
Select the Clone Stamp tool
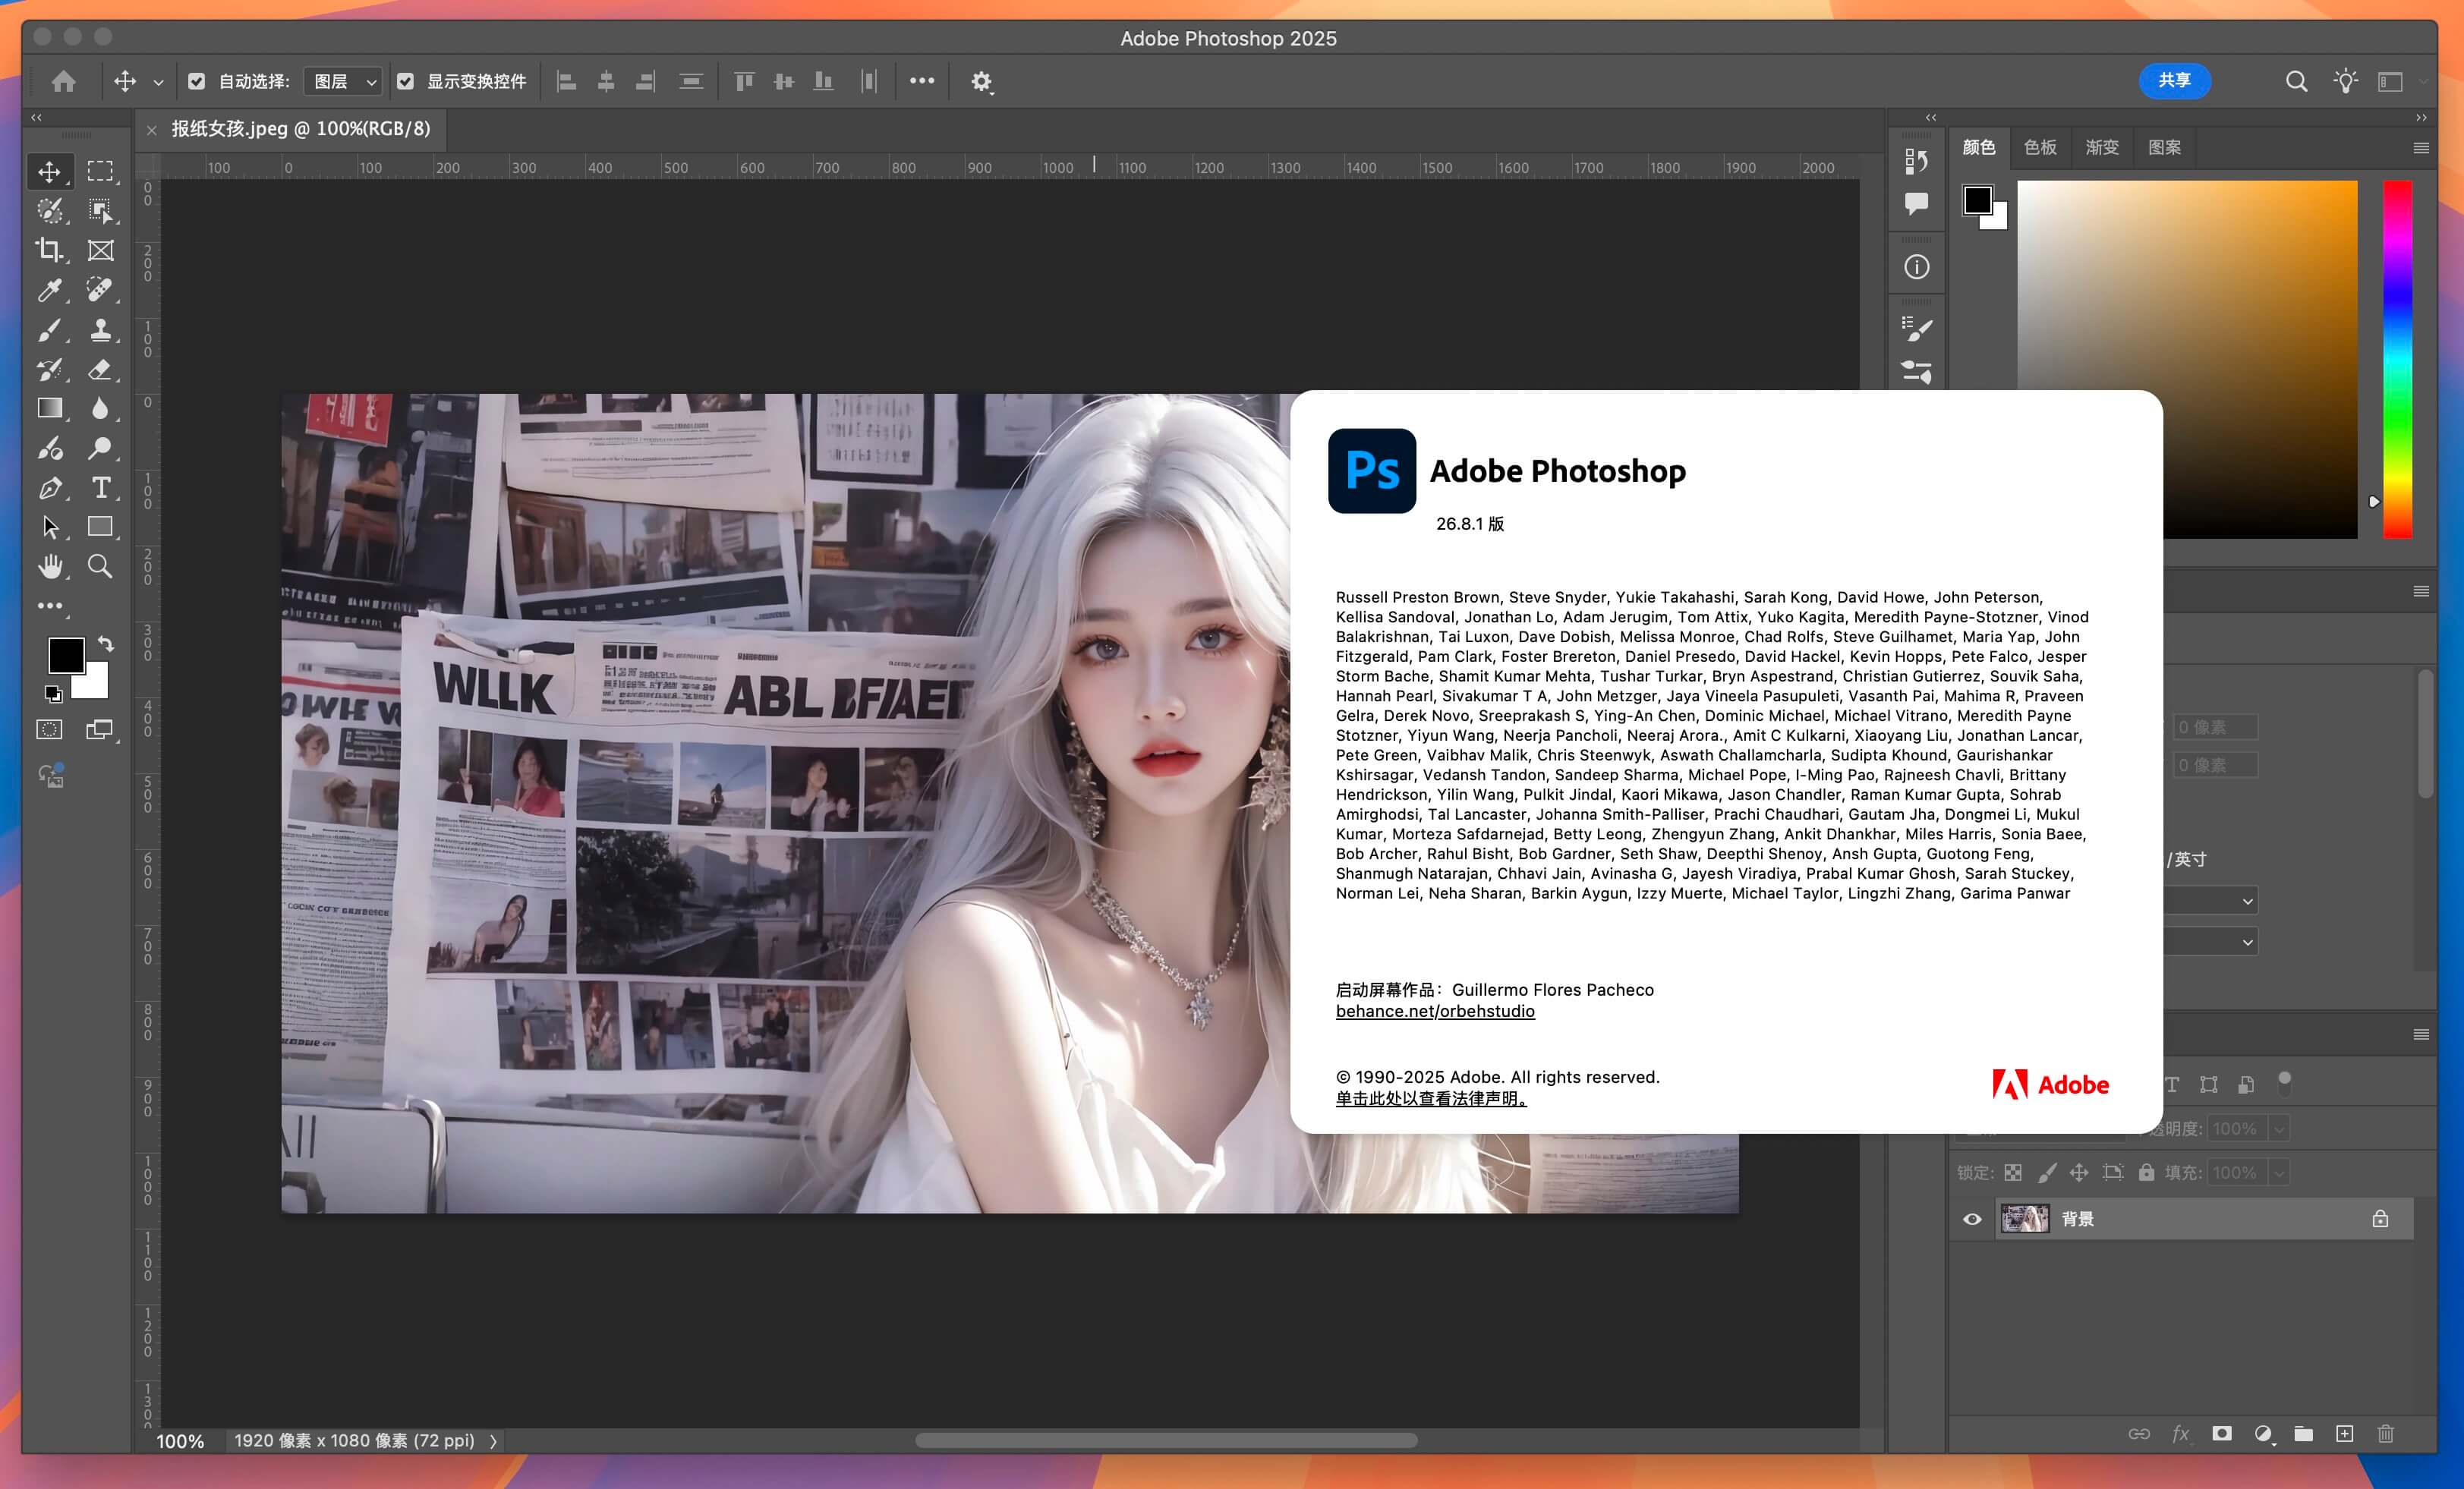point(100,329)
